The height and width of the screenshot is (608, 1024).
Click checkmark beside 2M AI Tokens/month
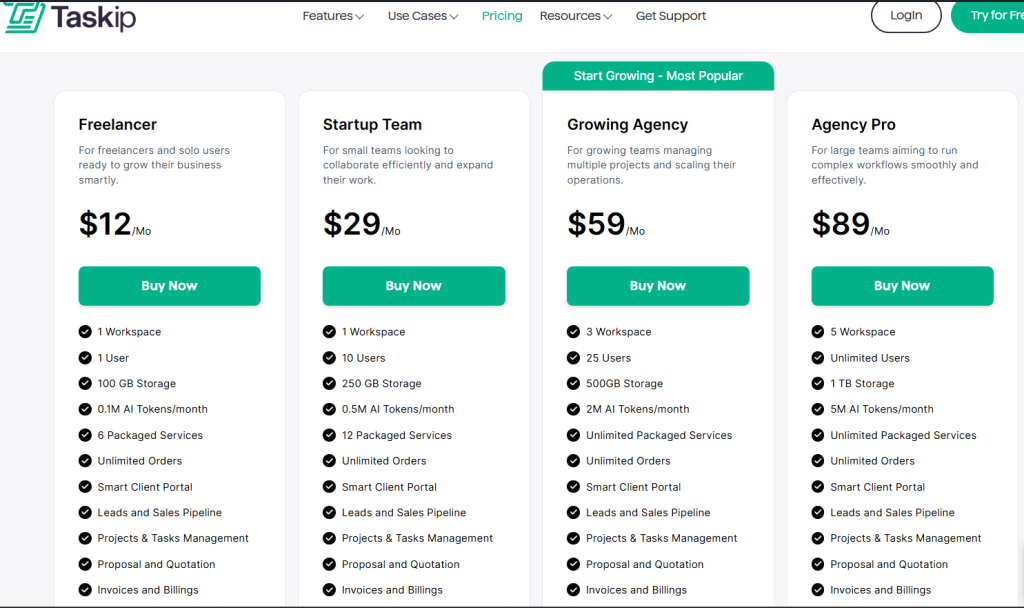573,409
